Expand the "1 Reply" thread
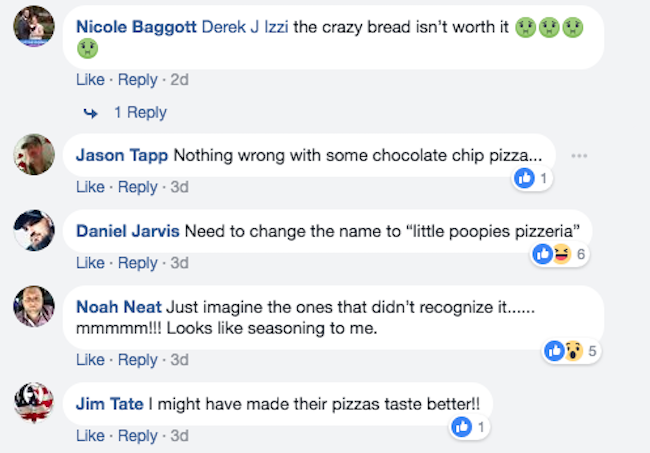 [x=140, y=113]
